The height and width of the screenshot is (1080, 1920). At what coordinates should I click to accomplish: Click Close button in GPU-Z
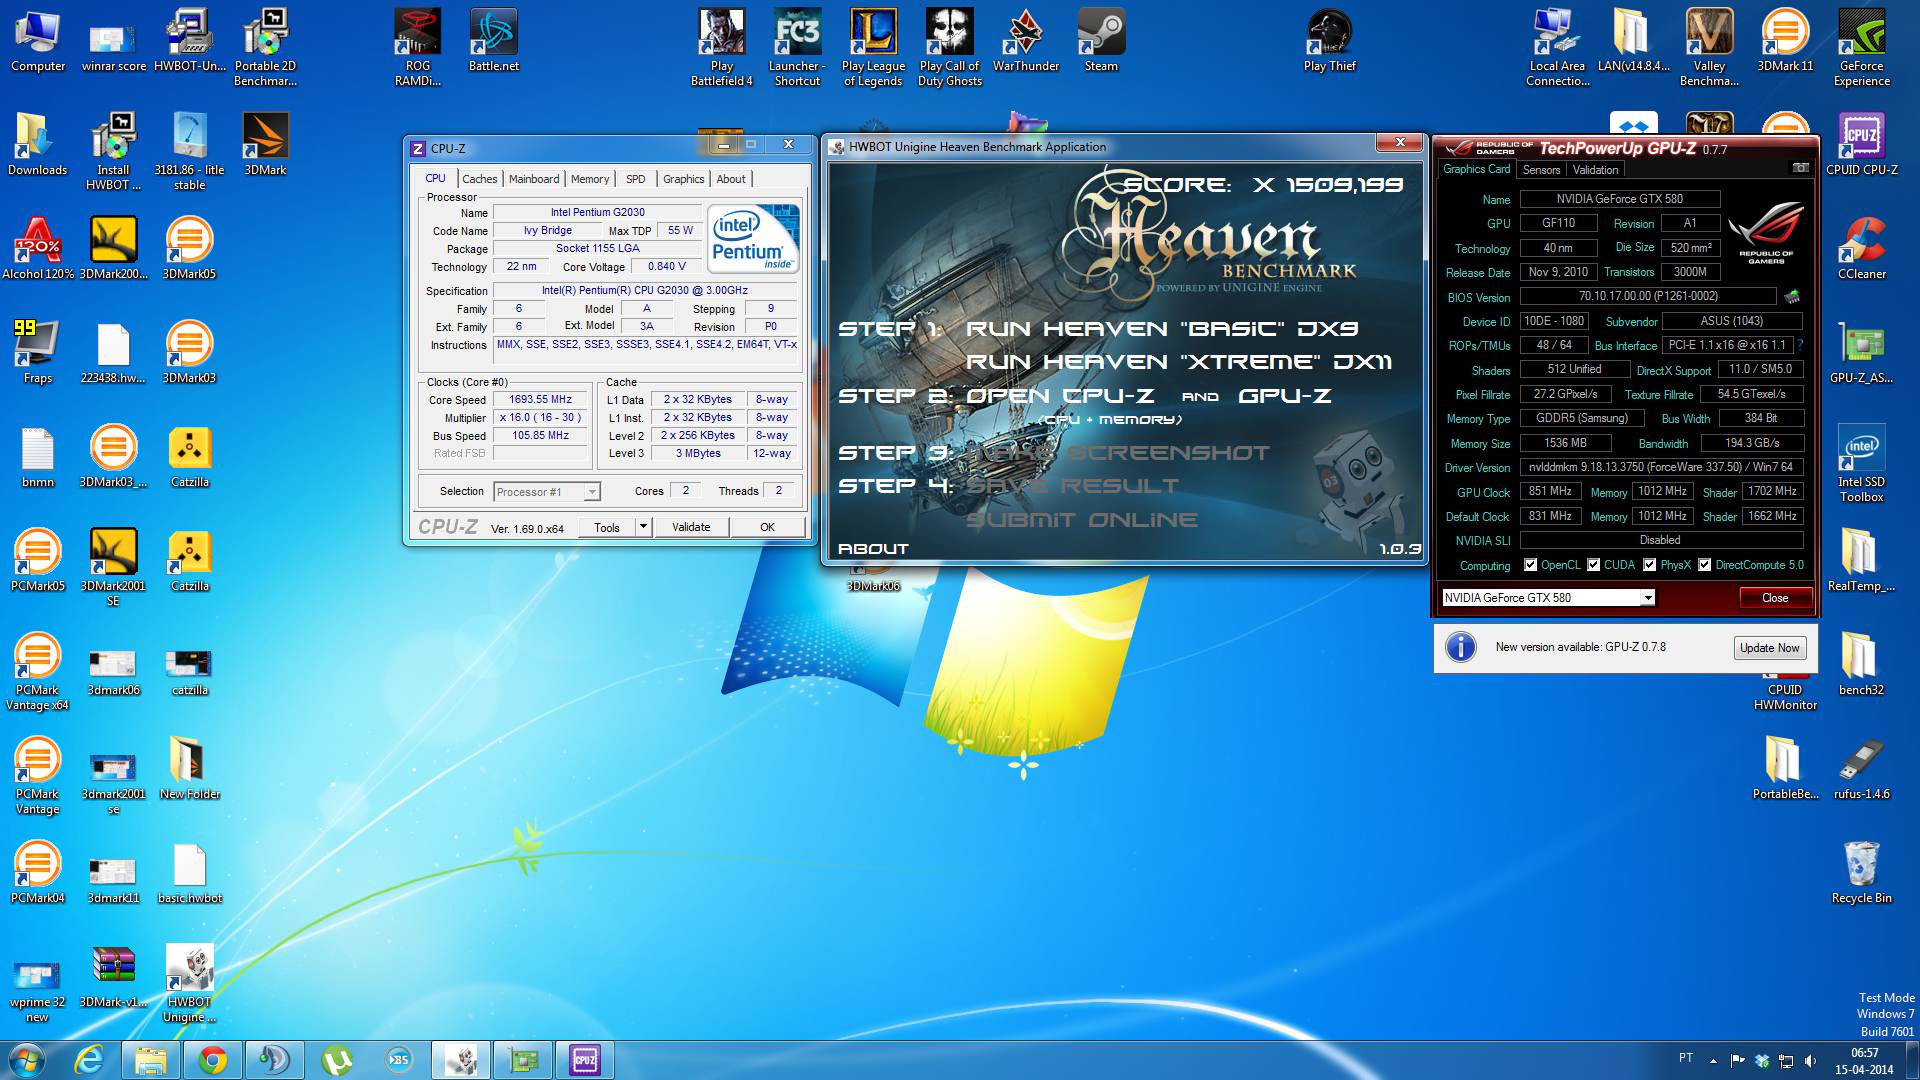[1775, 598]
